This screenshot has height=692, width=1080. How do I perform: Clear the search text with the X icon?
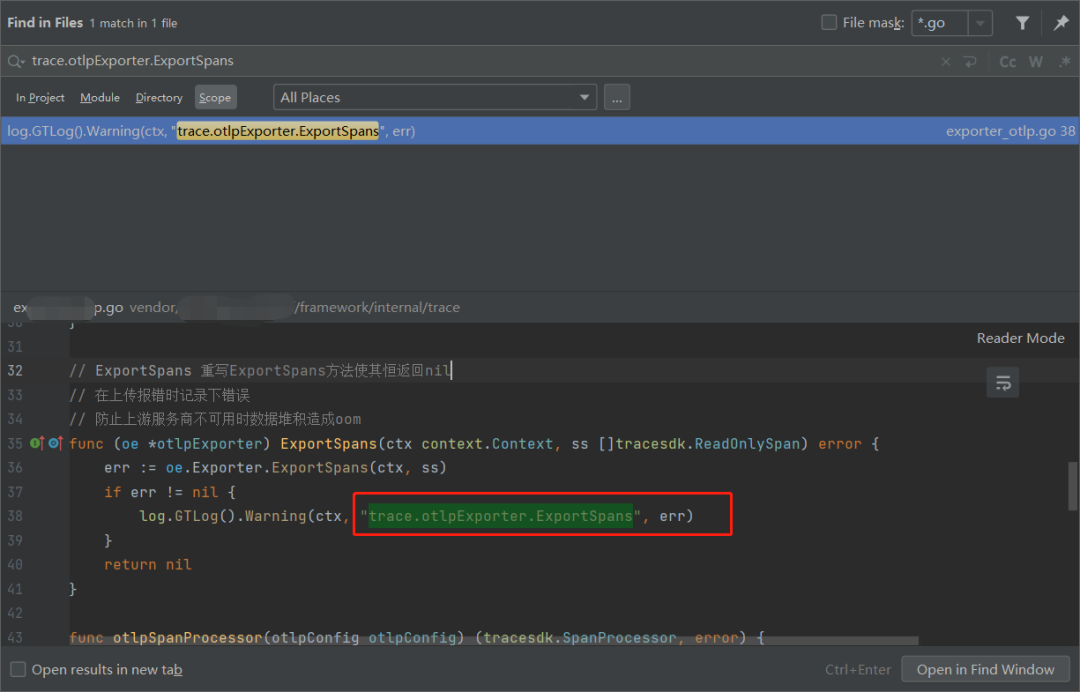946,62
